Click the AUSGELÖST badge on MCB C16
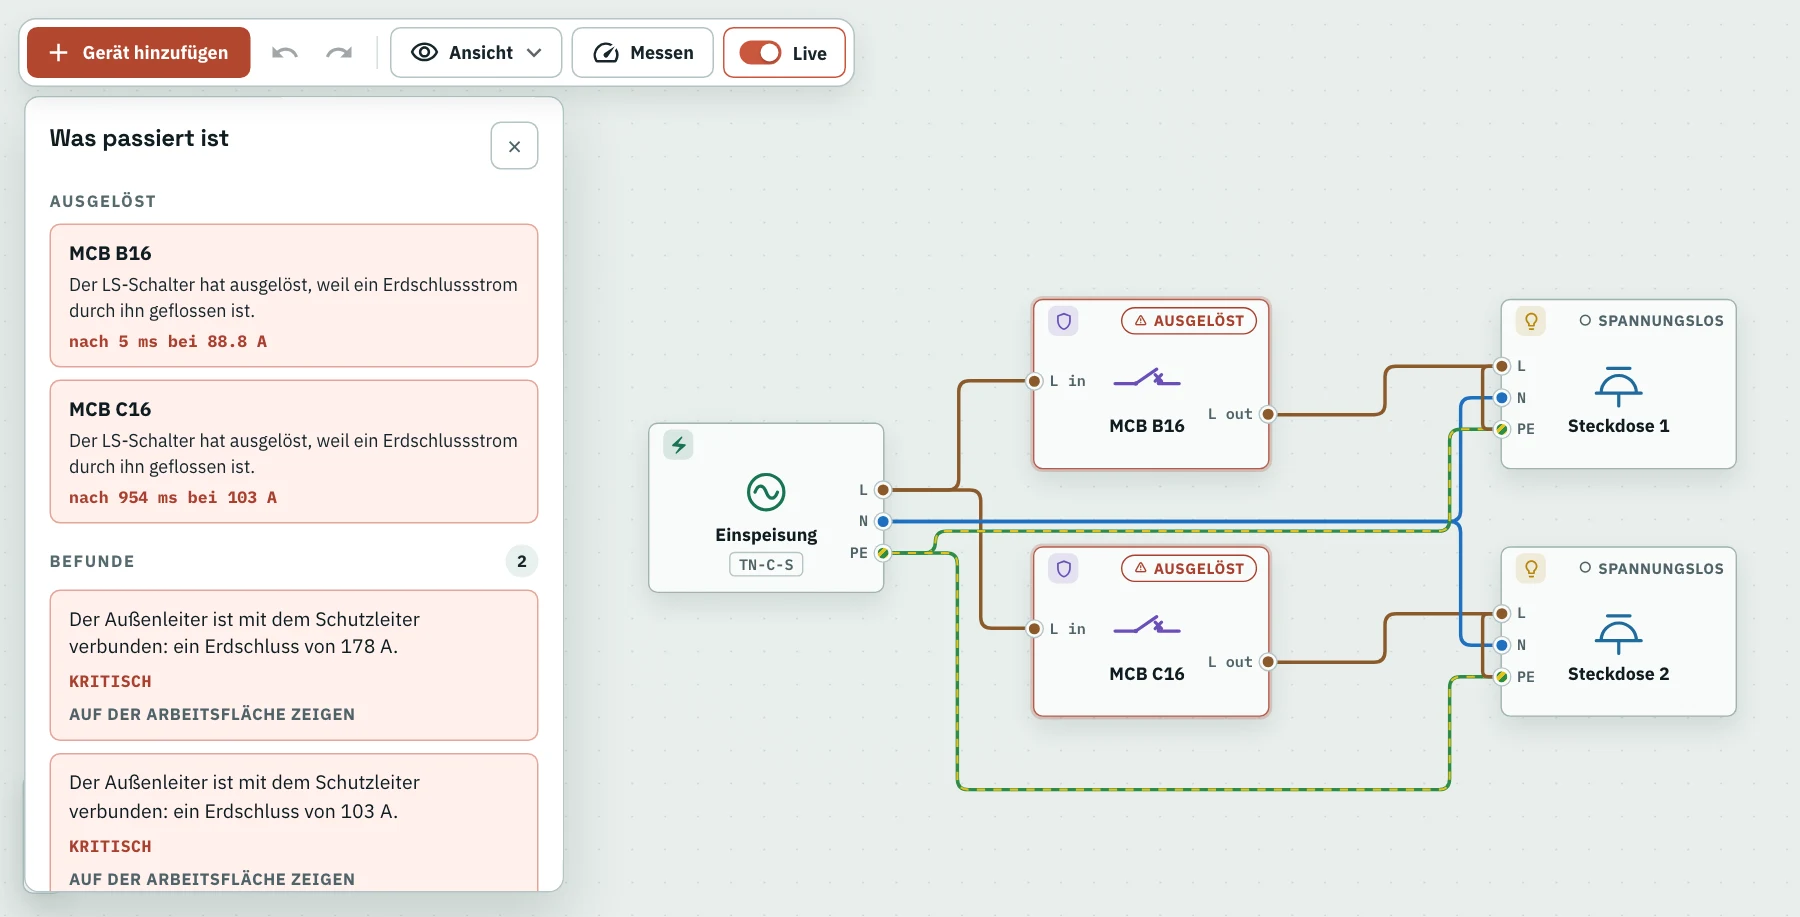 point(1189,569)
